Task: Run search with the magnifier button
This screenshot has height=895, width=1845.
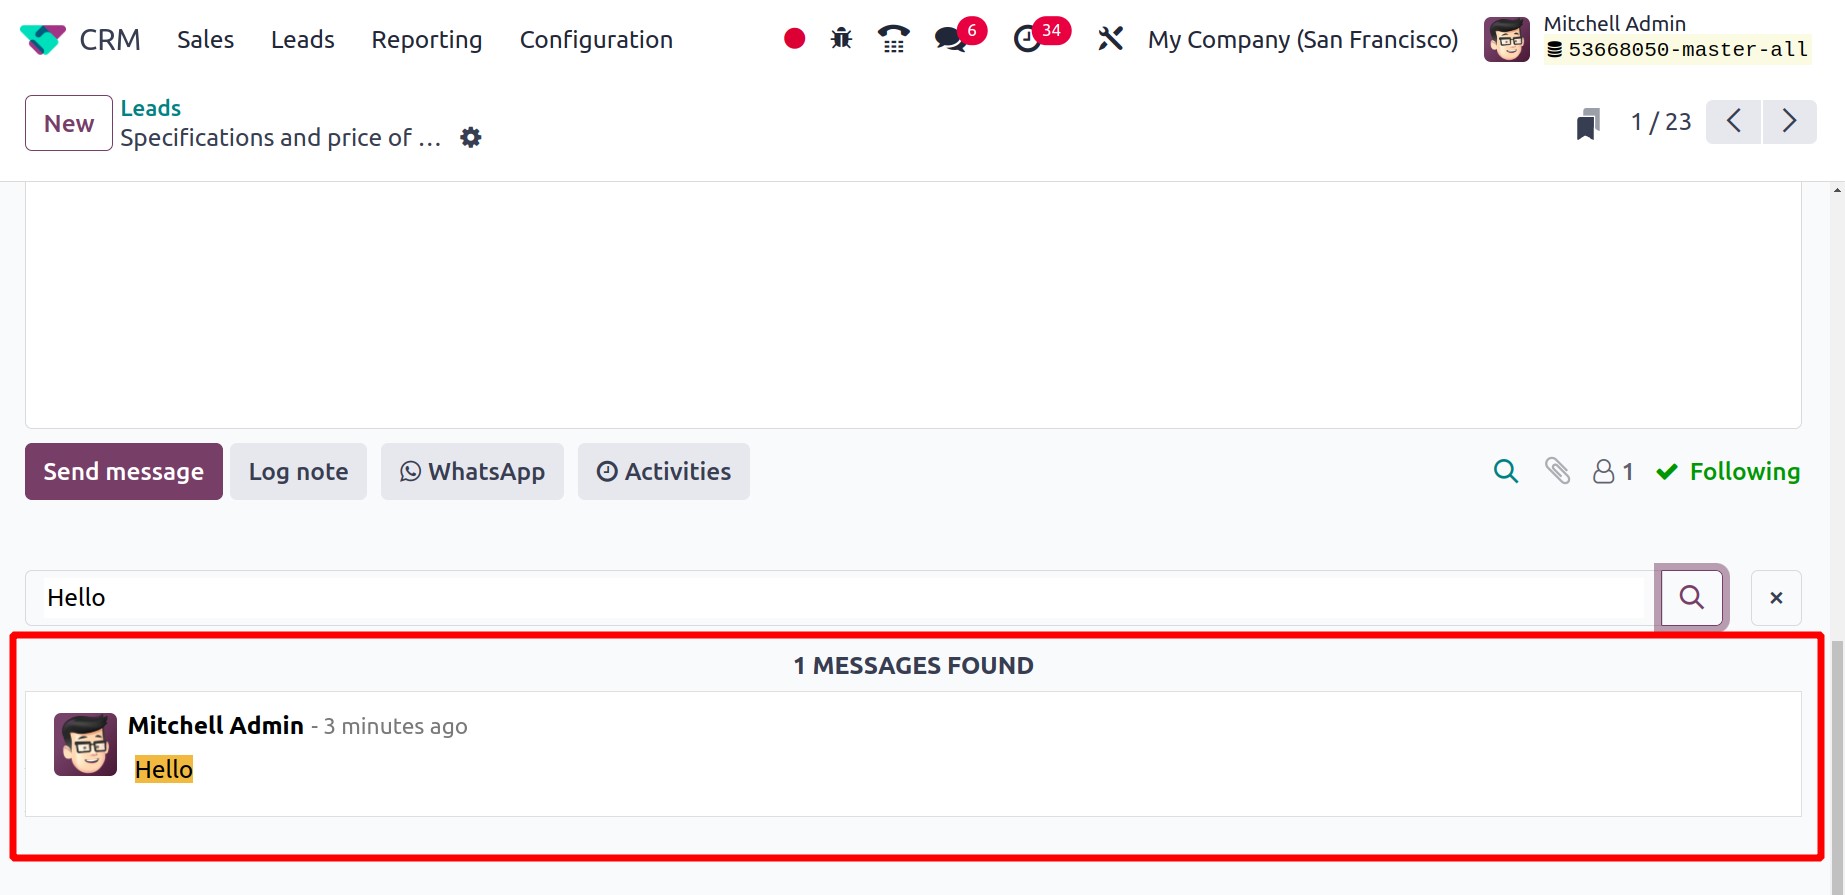Action: coord(1692,598)
